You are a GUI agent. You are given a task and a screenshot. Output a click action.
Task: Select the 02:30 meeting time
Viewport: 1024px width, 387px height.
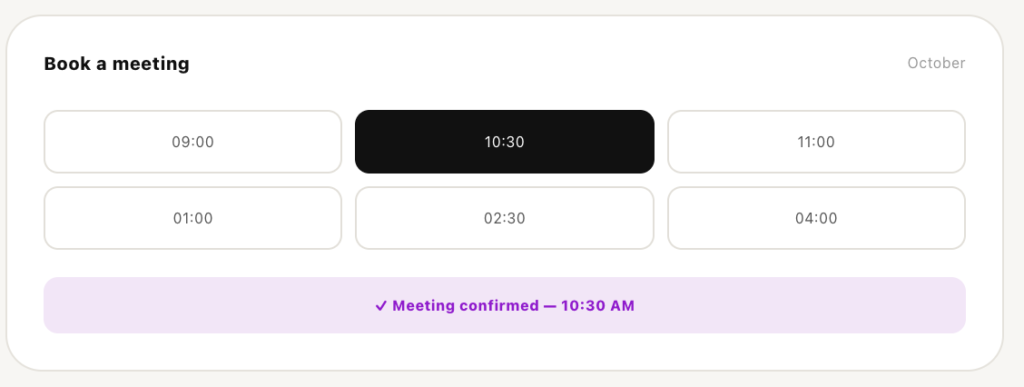tap(504, 218)
